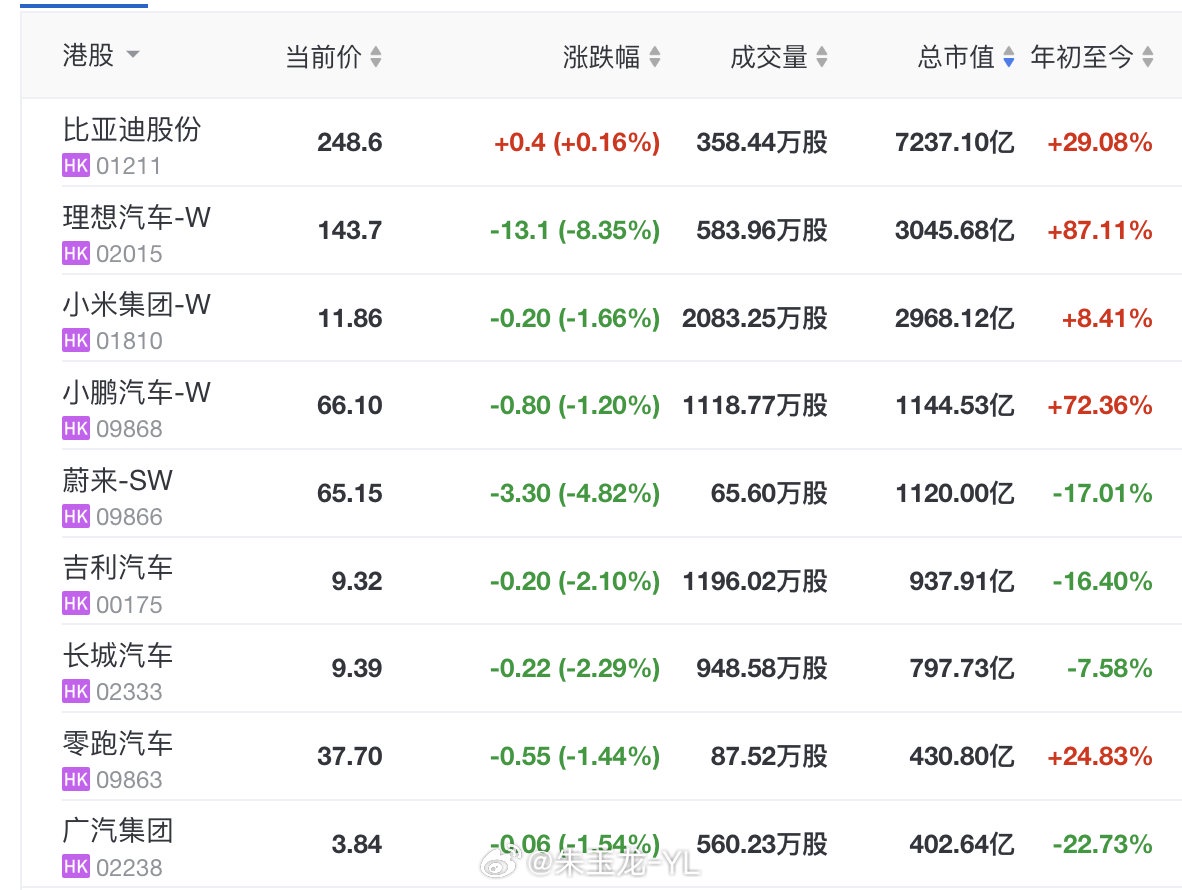
Task: Sort by 年初至今 column arrows
Action: [x=1147, y=58]
